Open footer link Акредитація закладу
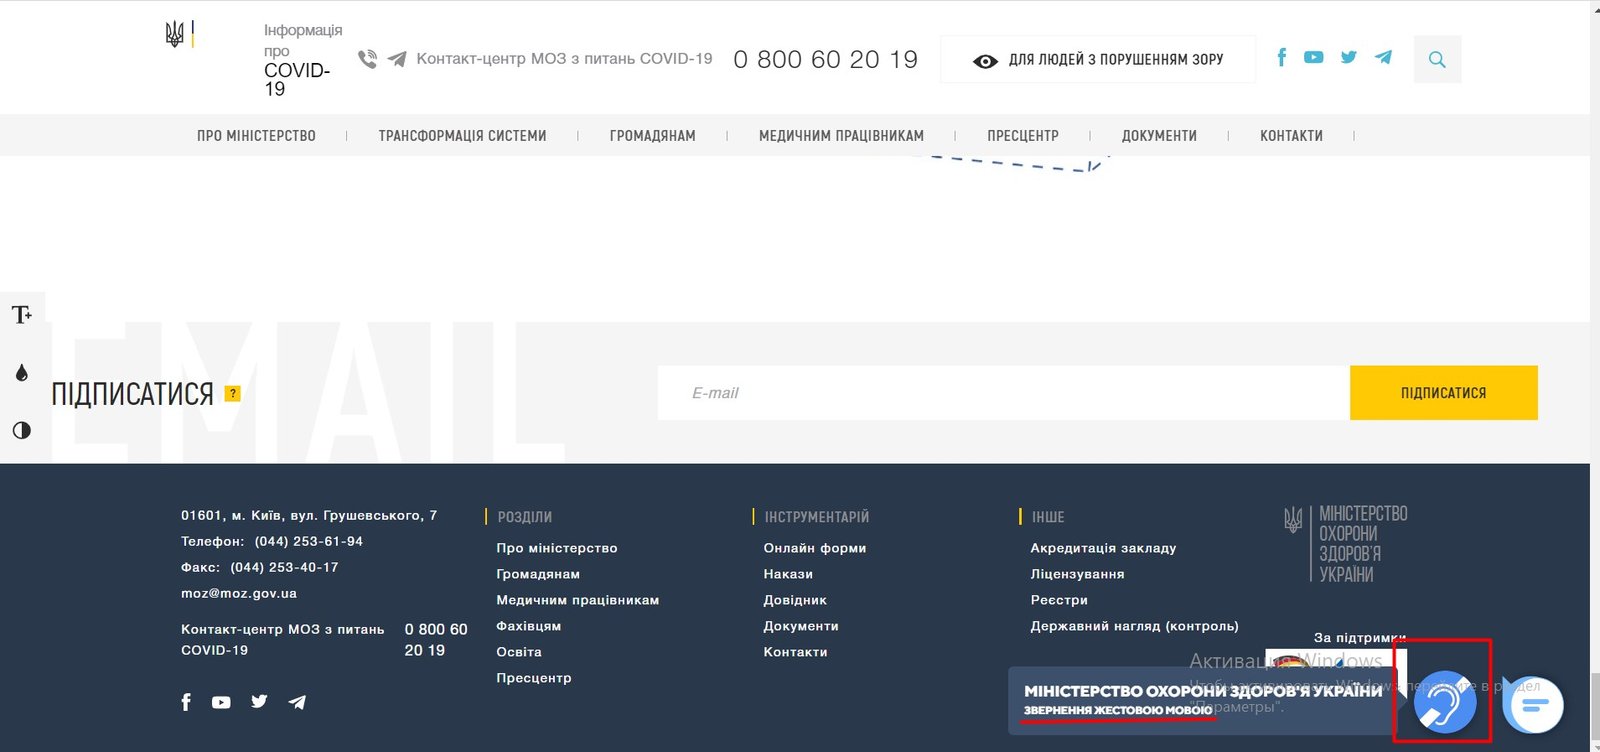 [1103, 548]
